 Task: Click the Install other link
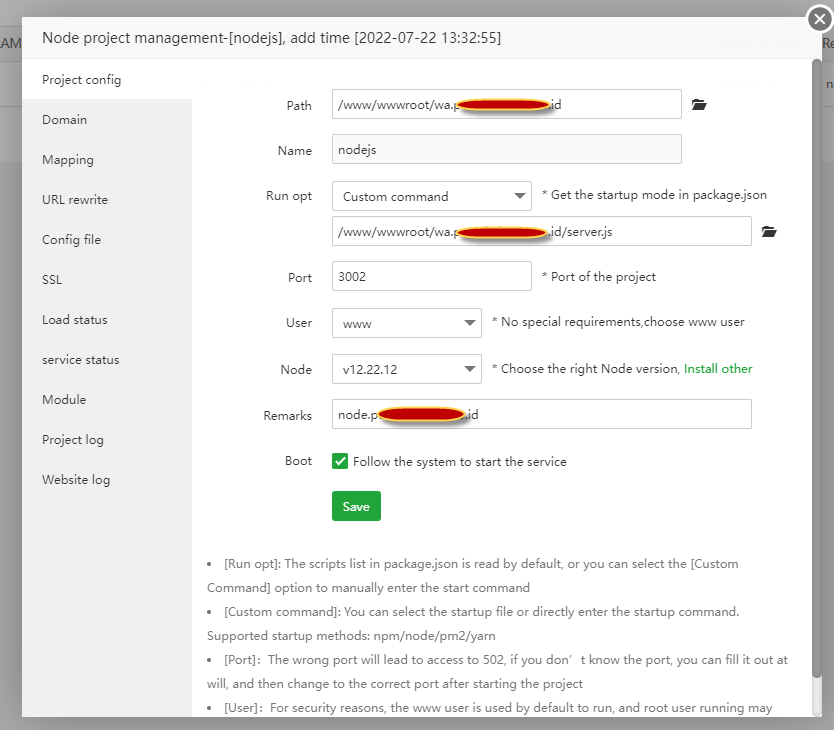pyautogui.click(x=718, y=369)
